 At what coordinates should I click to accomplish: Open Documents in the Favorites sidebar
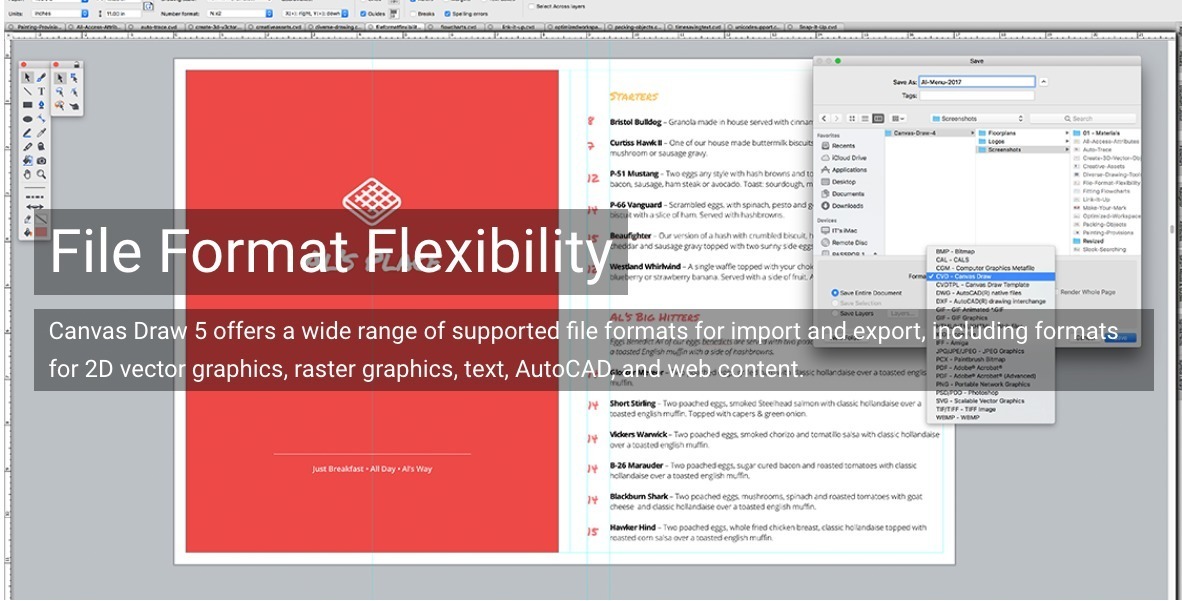pyautogui.click(x=846, y=194)
